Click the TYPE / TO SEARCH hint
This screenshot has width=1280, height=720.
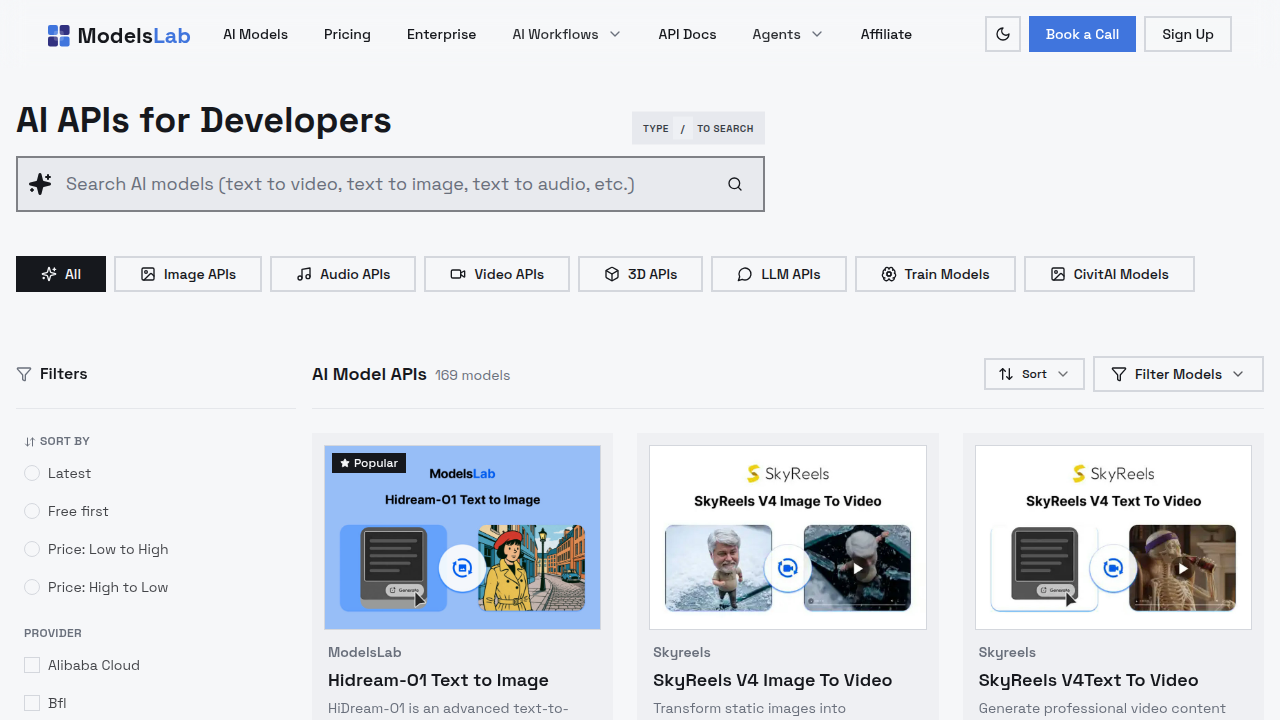[x=698, y=128]
